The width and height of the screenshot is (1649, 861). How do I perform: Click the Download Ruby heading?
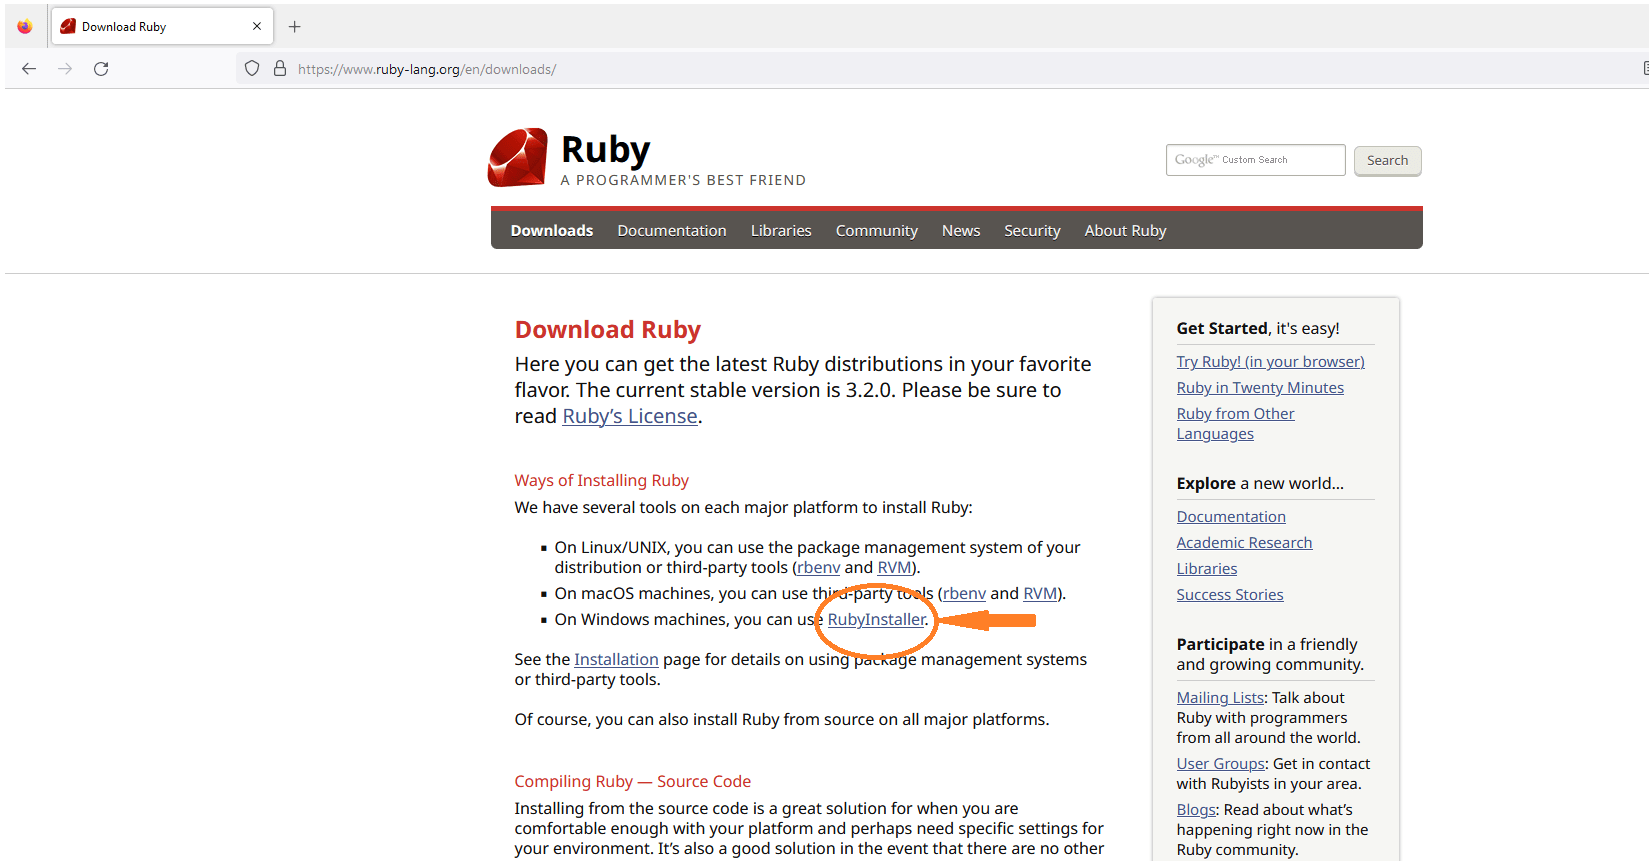(607, 330)
